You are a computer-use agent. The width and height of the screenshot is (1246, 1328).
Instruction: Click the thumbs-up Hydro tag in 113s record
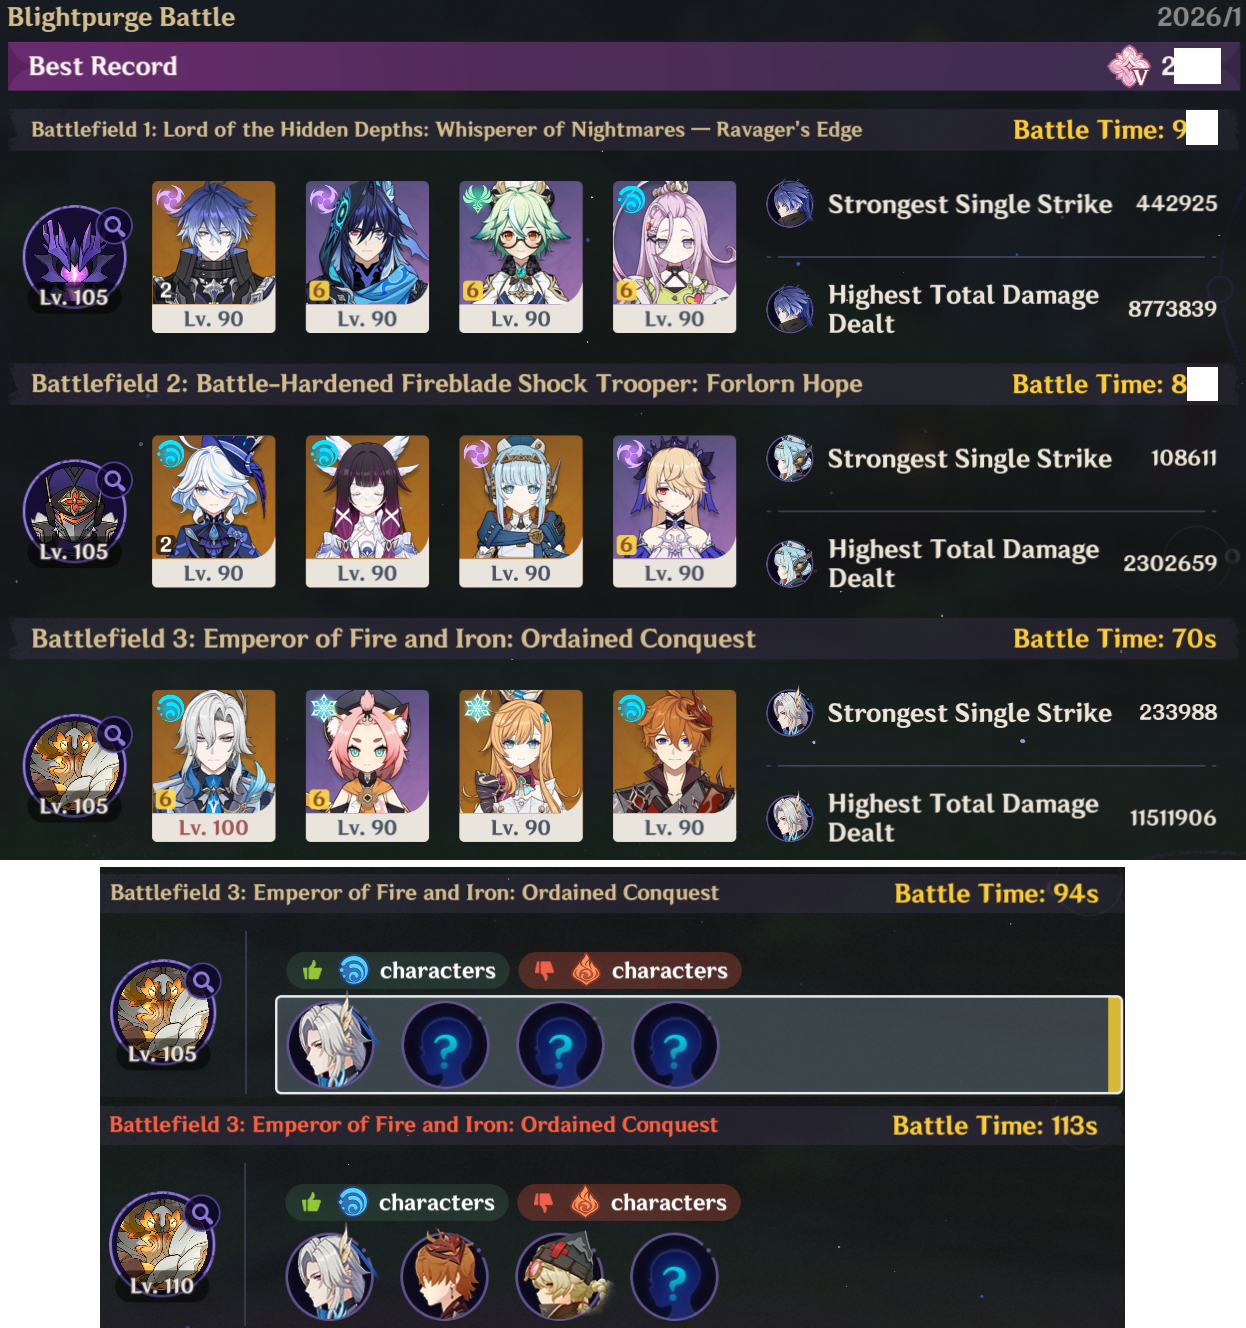click(397, 1202)
